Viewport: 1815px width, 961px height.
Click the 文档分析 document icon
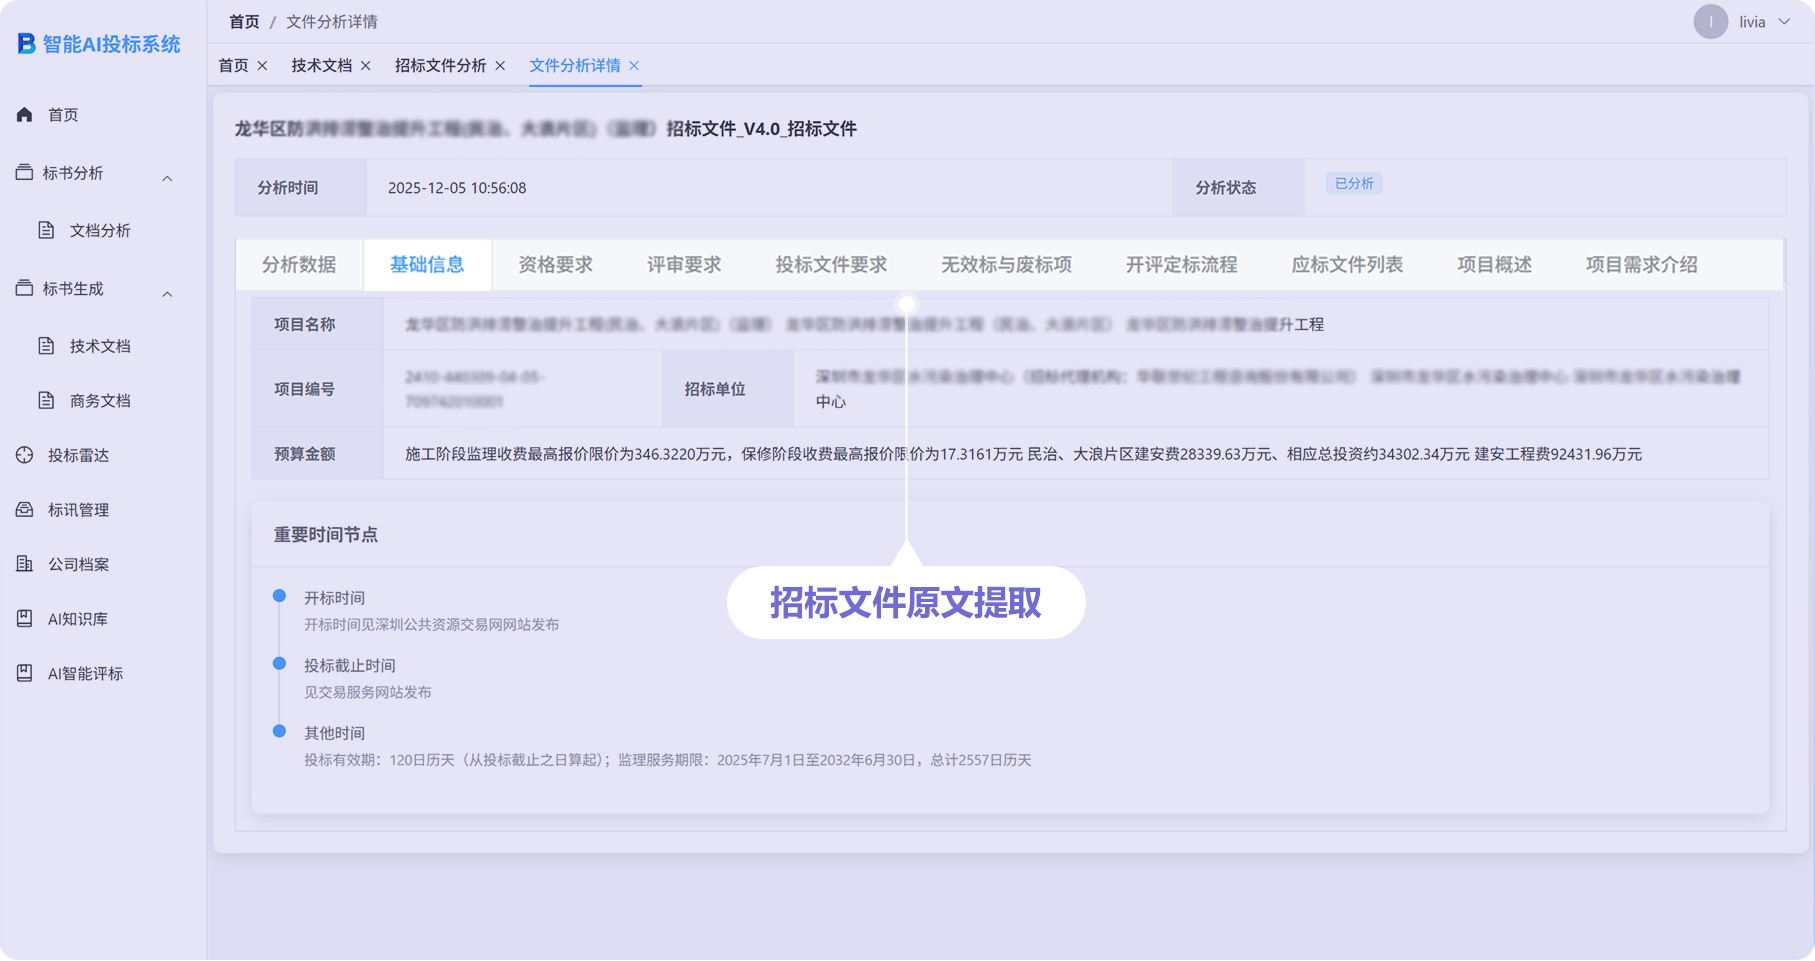pos(46,230)
